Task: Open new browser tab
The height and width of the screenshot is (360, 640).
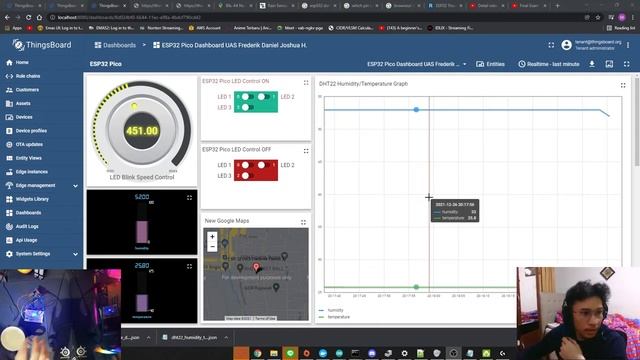Action: pyautogui.click(x=558, y=6)
